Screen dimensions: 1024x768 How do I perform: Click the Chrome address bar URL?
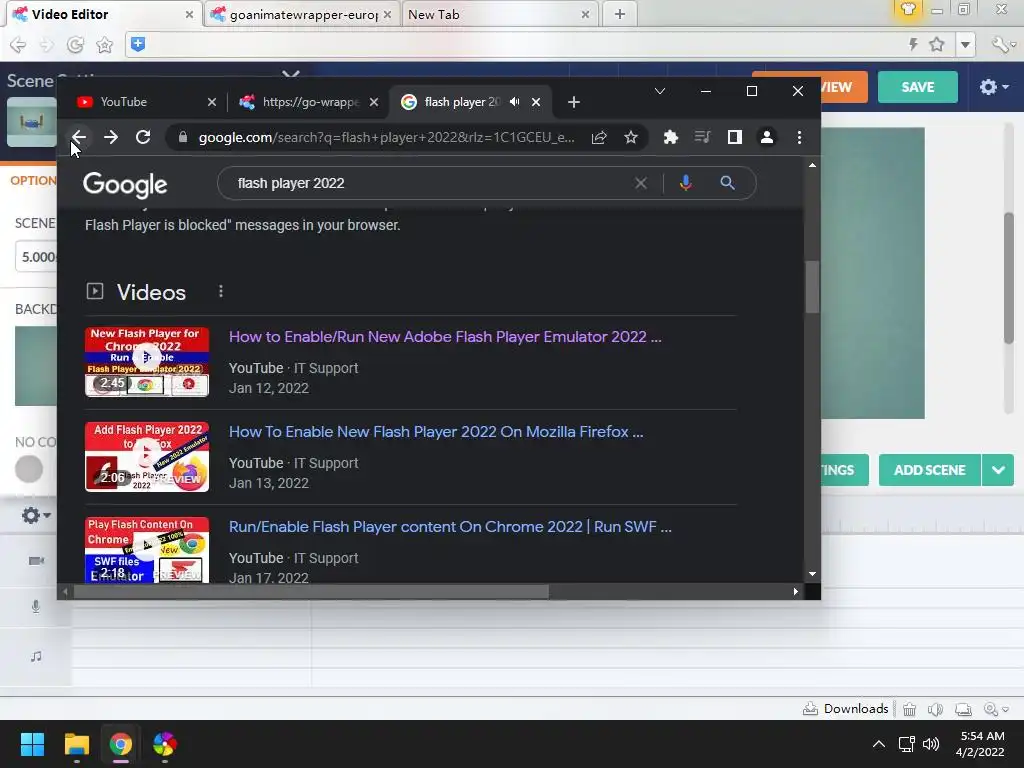pos(387,137)
